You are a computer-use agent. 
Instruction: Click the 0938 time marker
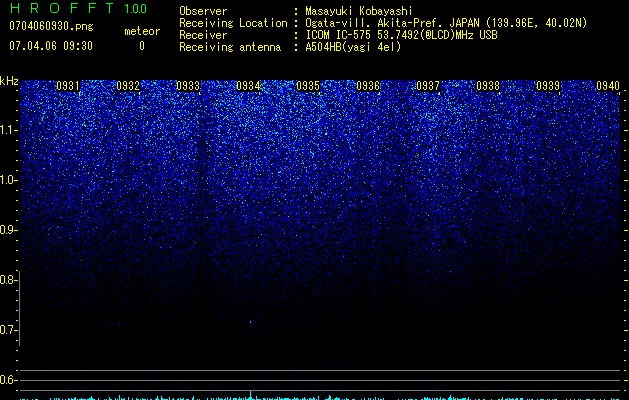[488, 86]
